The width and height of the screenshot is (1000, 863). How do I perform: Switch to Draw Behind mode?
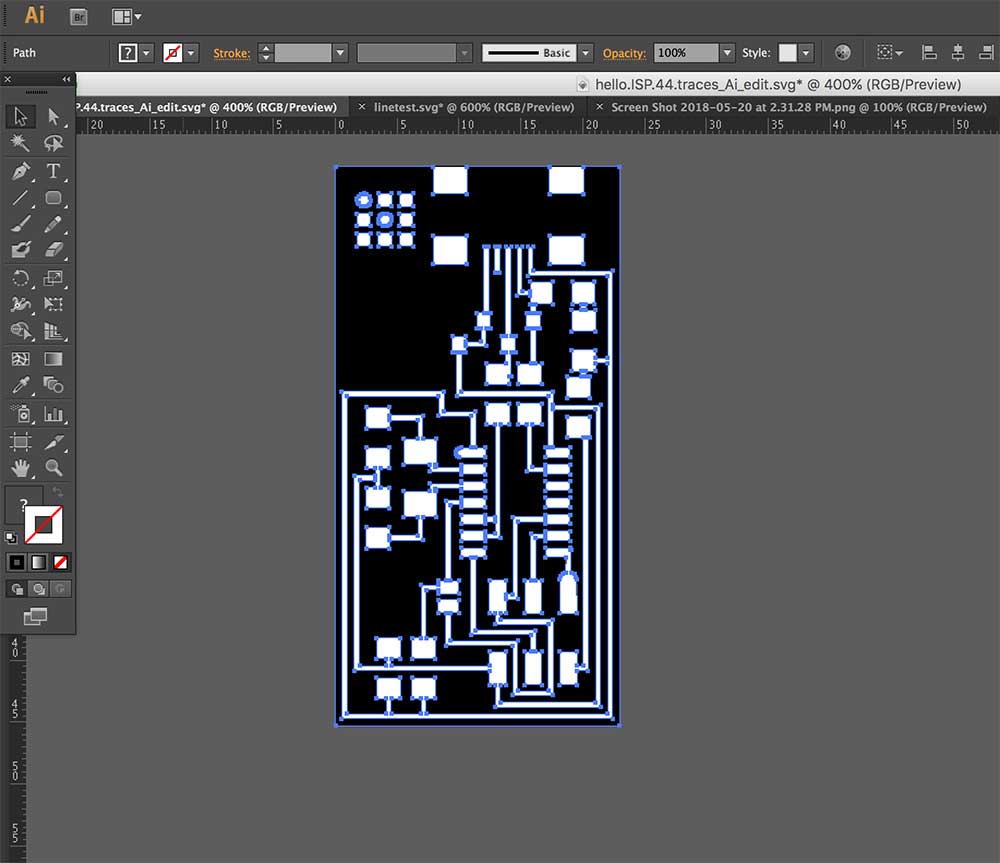point(39,589)
